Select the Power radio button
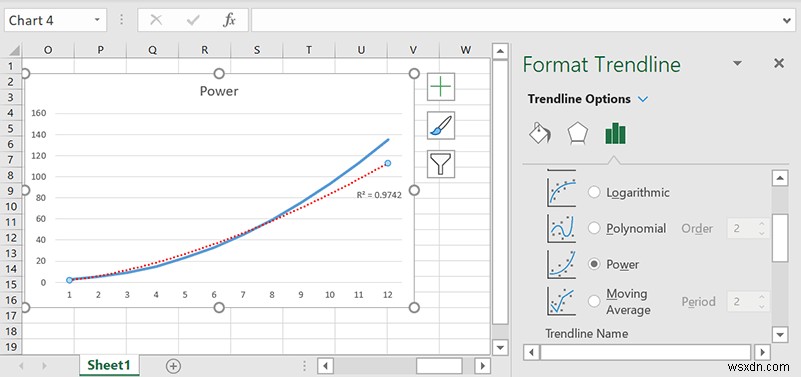801x377 pixels. point(594,264)
